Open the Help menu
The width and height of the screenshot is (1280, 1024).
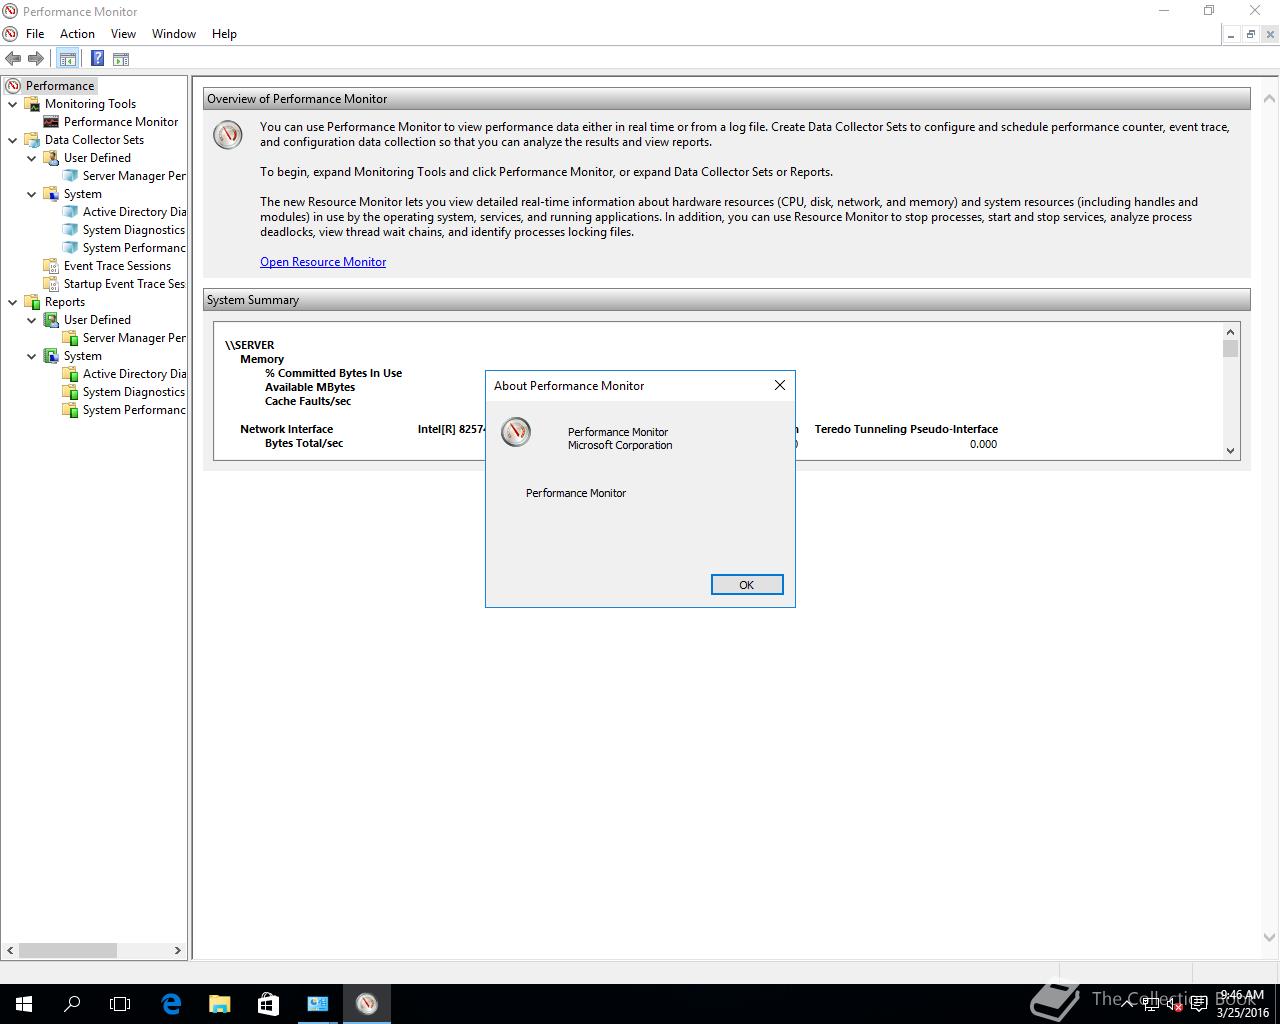click(224, 34)
